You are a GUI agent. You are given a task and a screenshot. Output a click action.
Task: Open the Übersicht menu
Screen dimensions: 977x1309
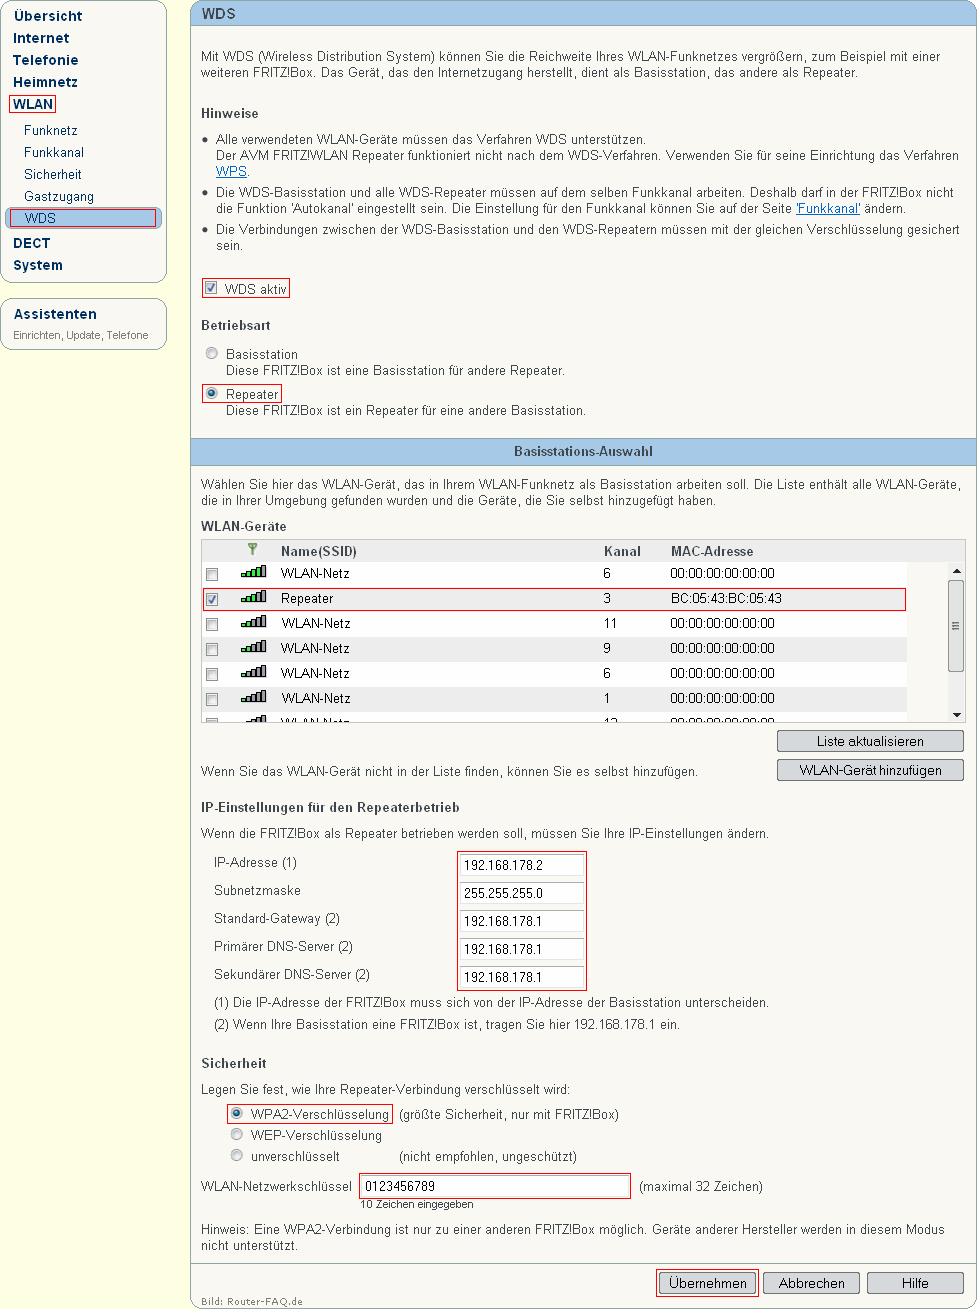tap(48, 16)
